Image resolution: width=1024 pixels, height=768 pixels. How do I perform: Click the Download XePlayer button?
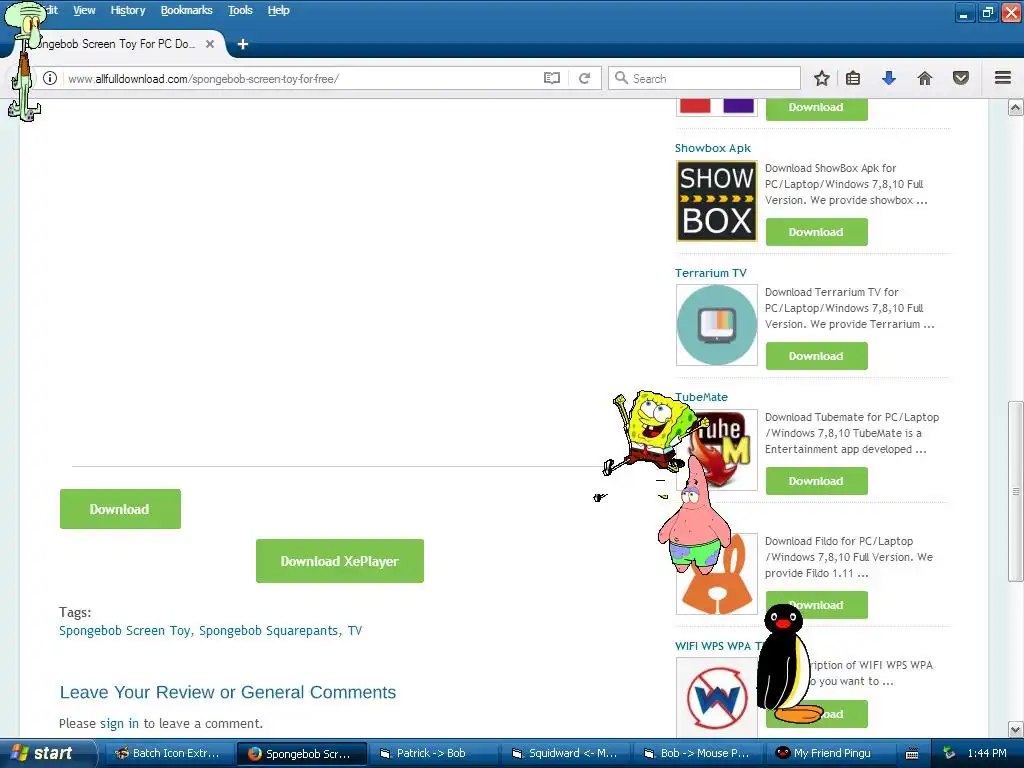(x=340, y=561)
